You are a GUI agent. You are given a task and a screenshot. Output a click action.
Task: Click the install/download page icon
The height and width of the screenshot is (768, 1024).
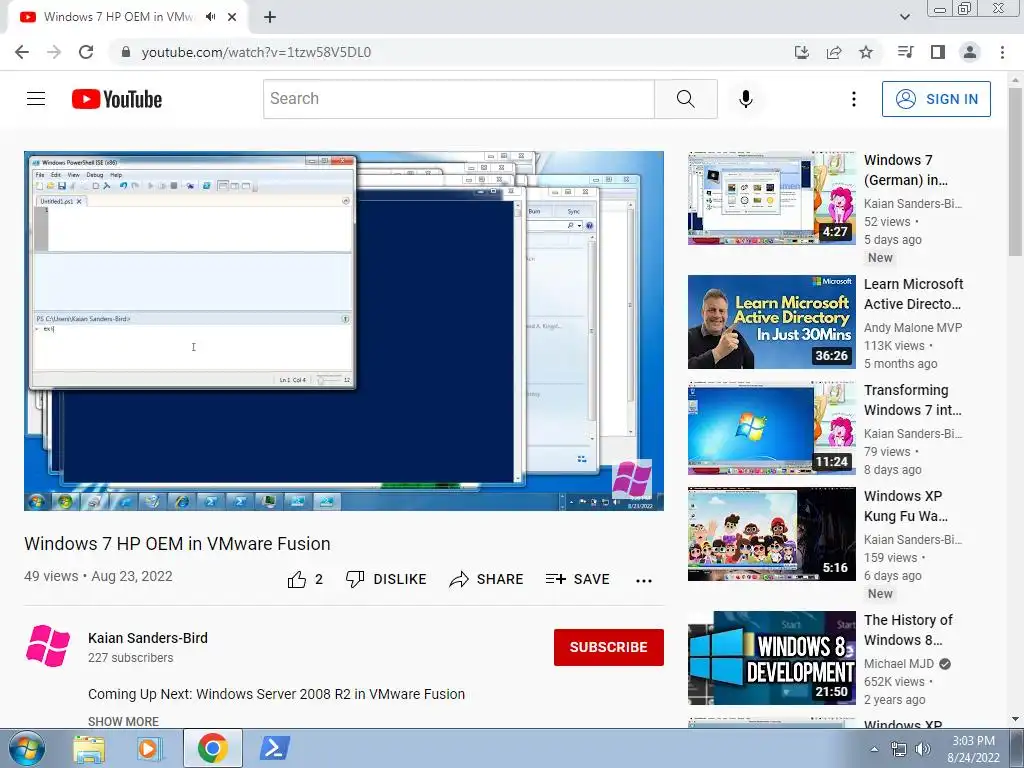pyautogui.click(x=802, y=52)
